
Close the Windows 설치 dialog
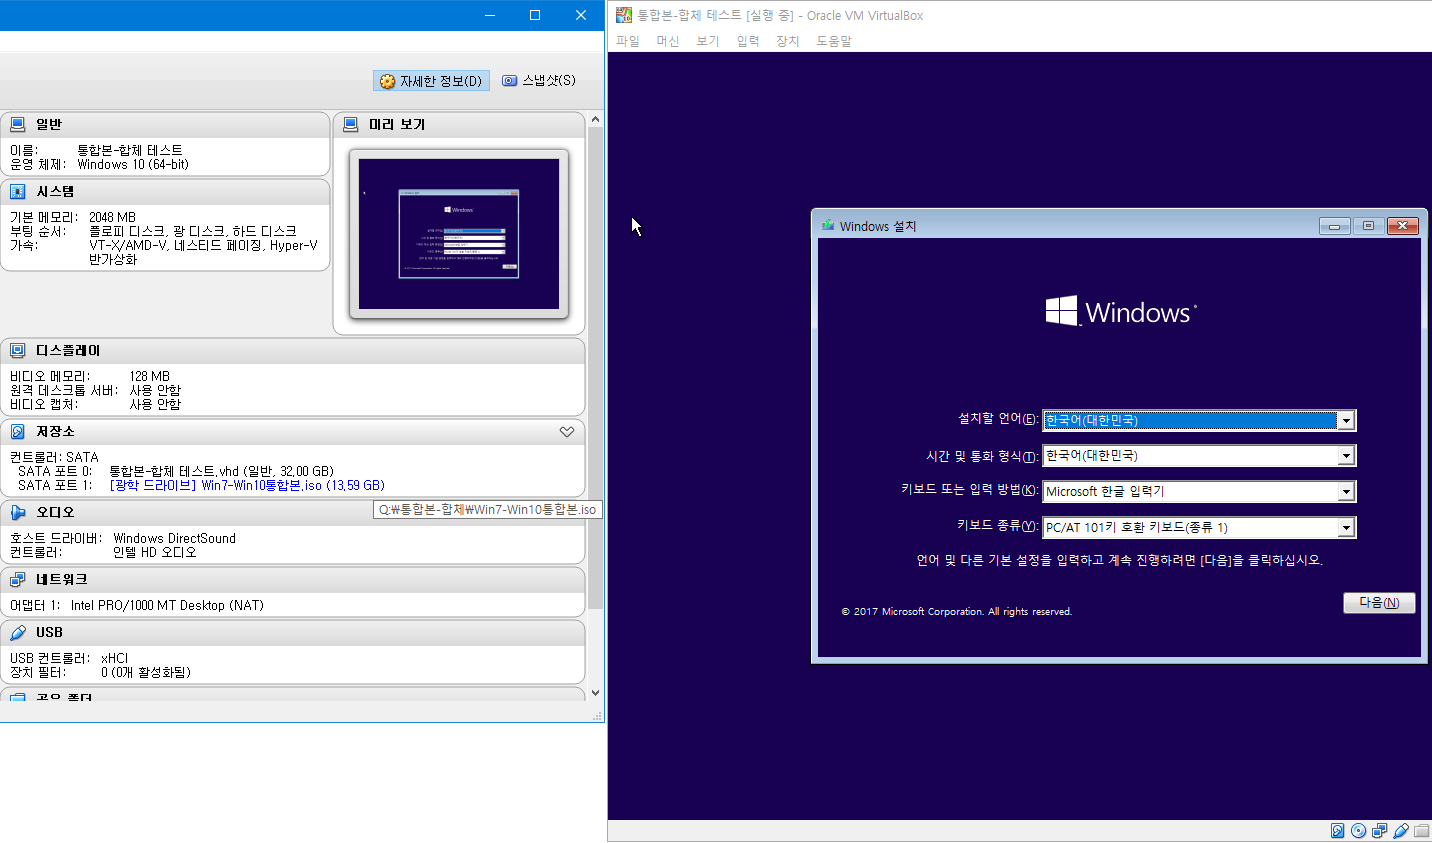click(x=1403, y=226)
